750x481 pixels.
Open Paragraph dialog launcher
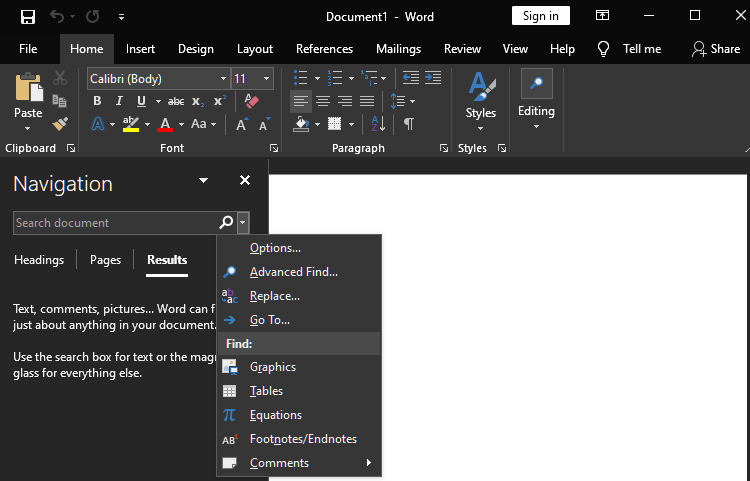[444, 149]
